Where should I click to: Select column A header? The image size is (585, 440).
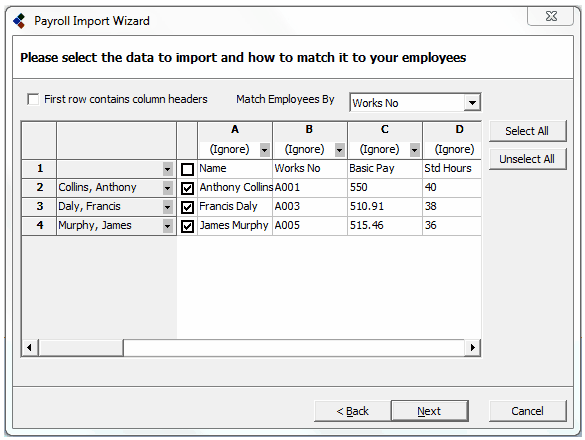click(x=235, y=129)
